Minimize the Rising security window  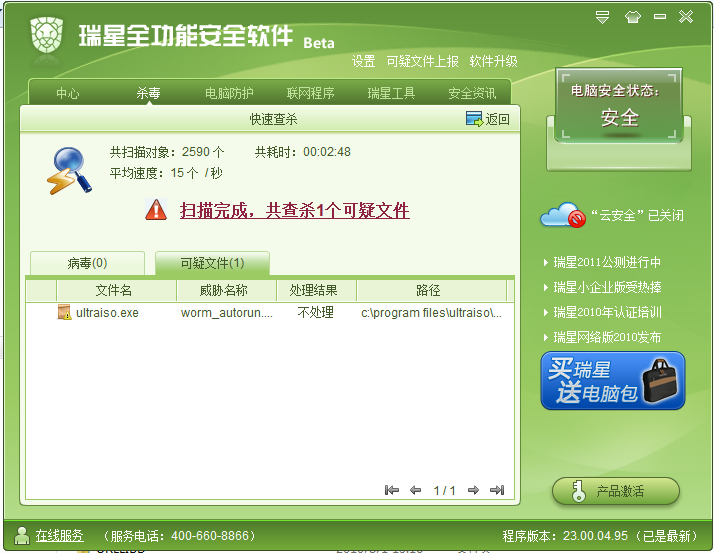pos(660,17)
